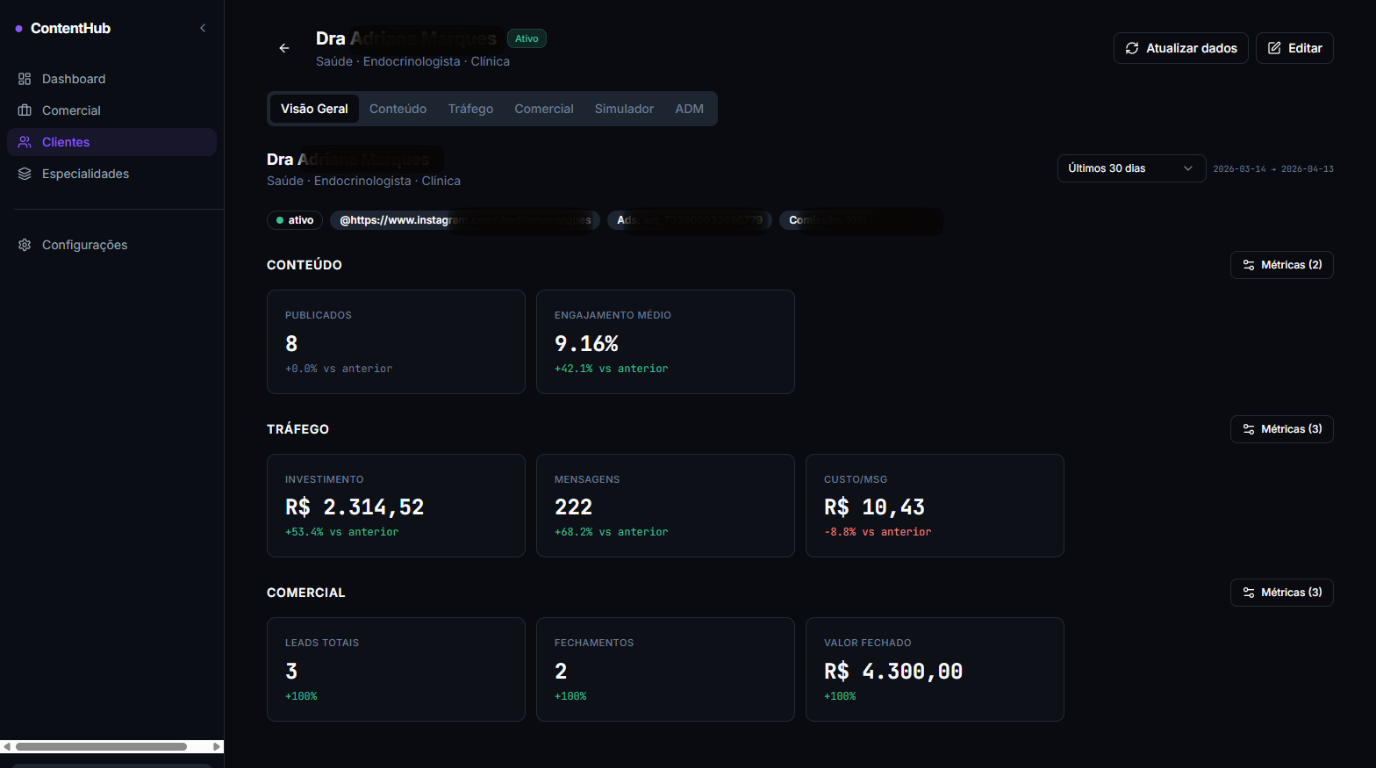The height and width of the screenshot is (768, 1376).
Task: Open Configurações via the gear icon
Action: tap(24, 244)
